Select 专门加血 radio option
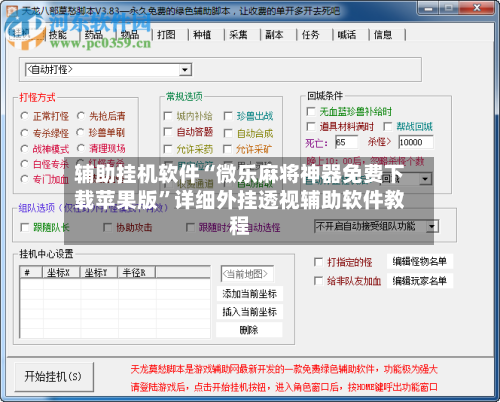 (25, 179)
